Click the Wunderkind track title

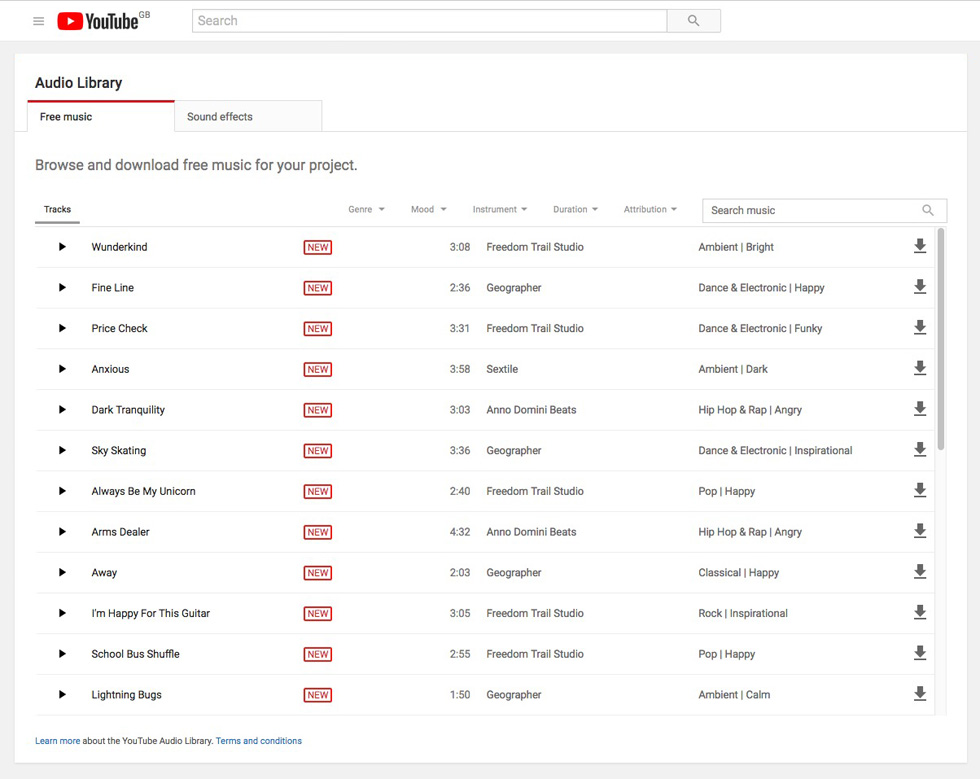click(119, 247)
